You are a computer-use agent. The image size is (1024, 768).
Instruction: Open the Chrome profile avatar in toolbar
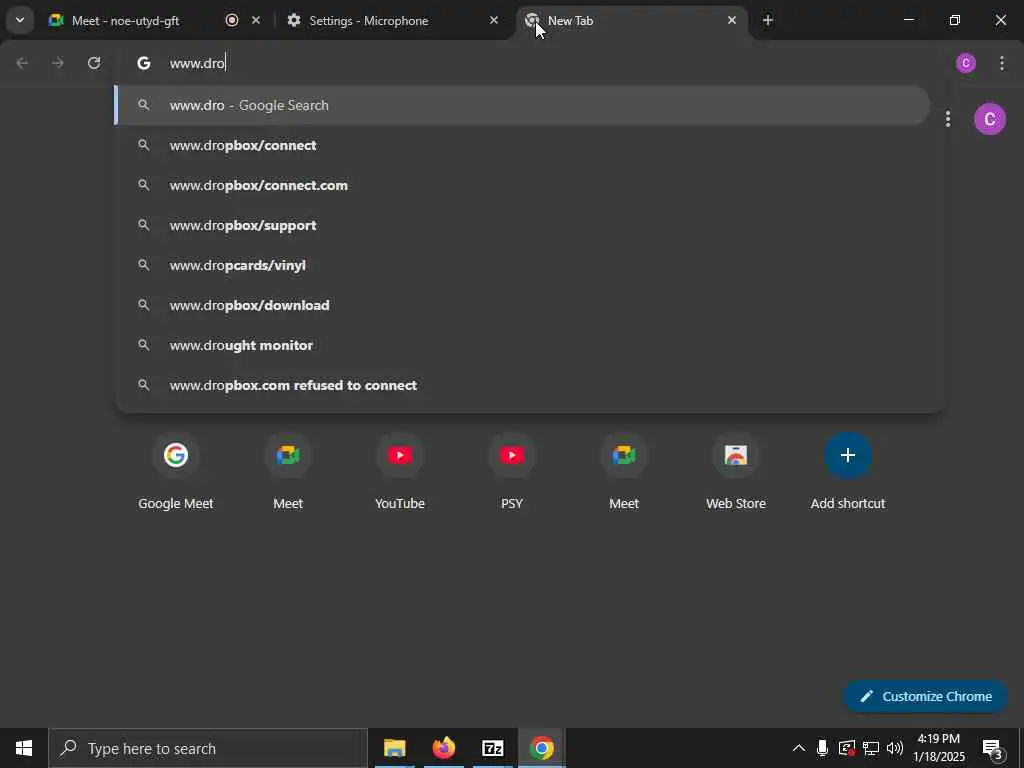[x=966, y=63]
